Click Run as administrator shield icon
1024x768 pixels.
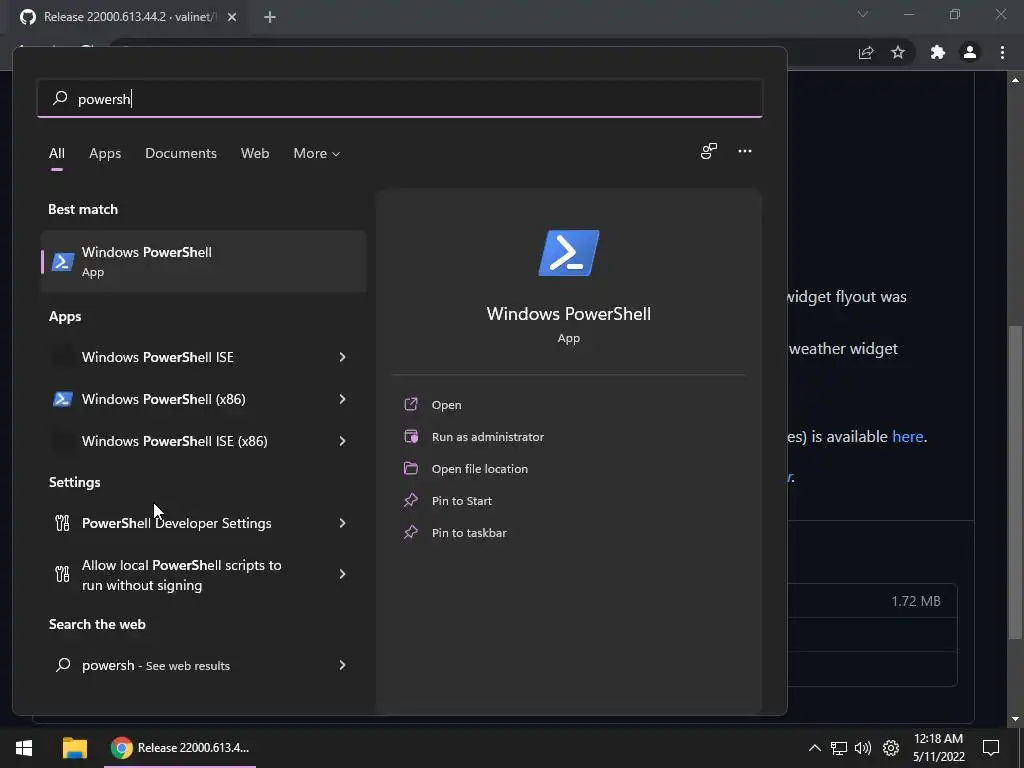(x=411, y=436)
